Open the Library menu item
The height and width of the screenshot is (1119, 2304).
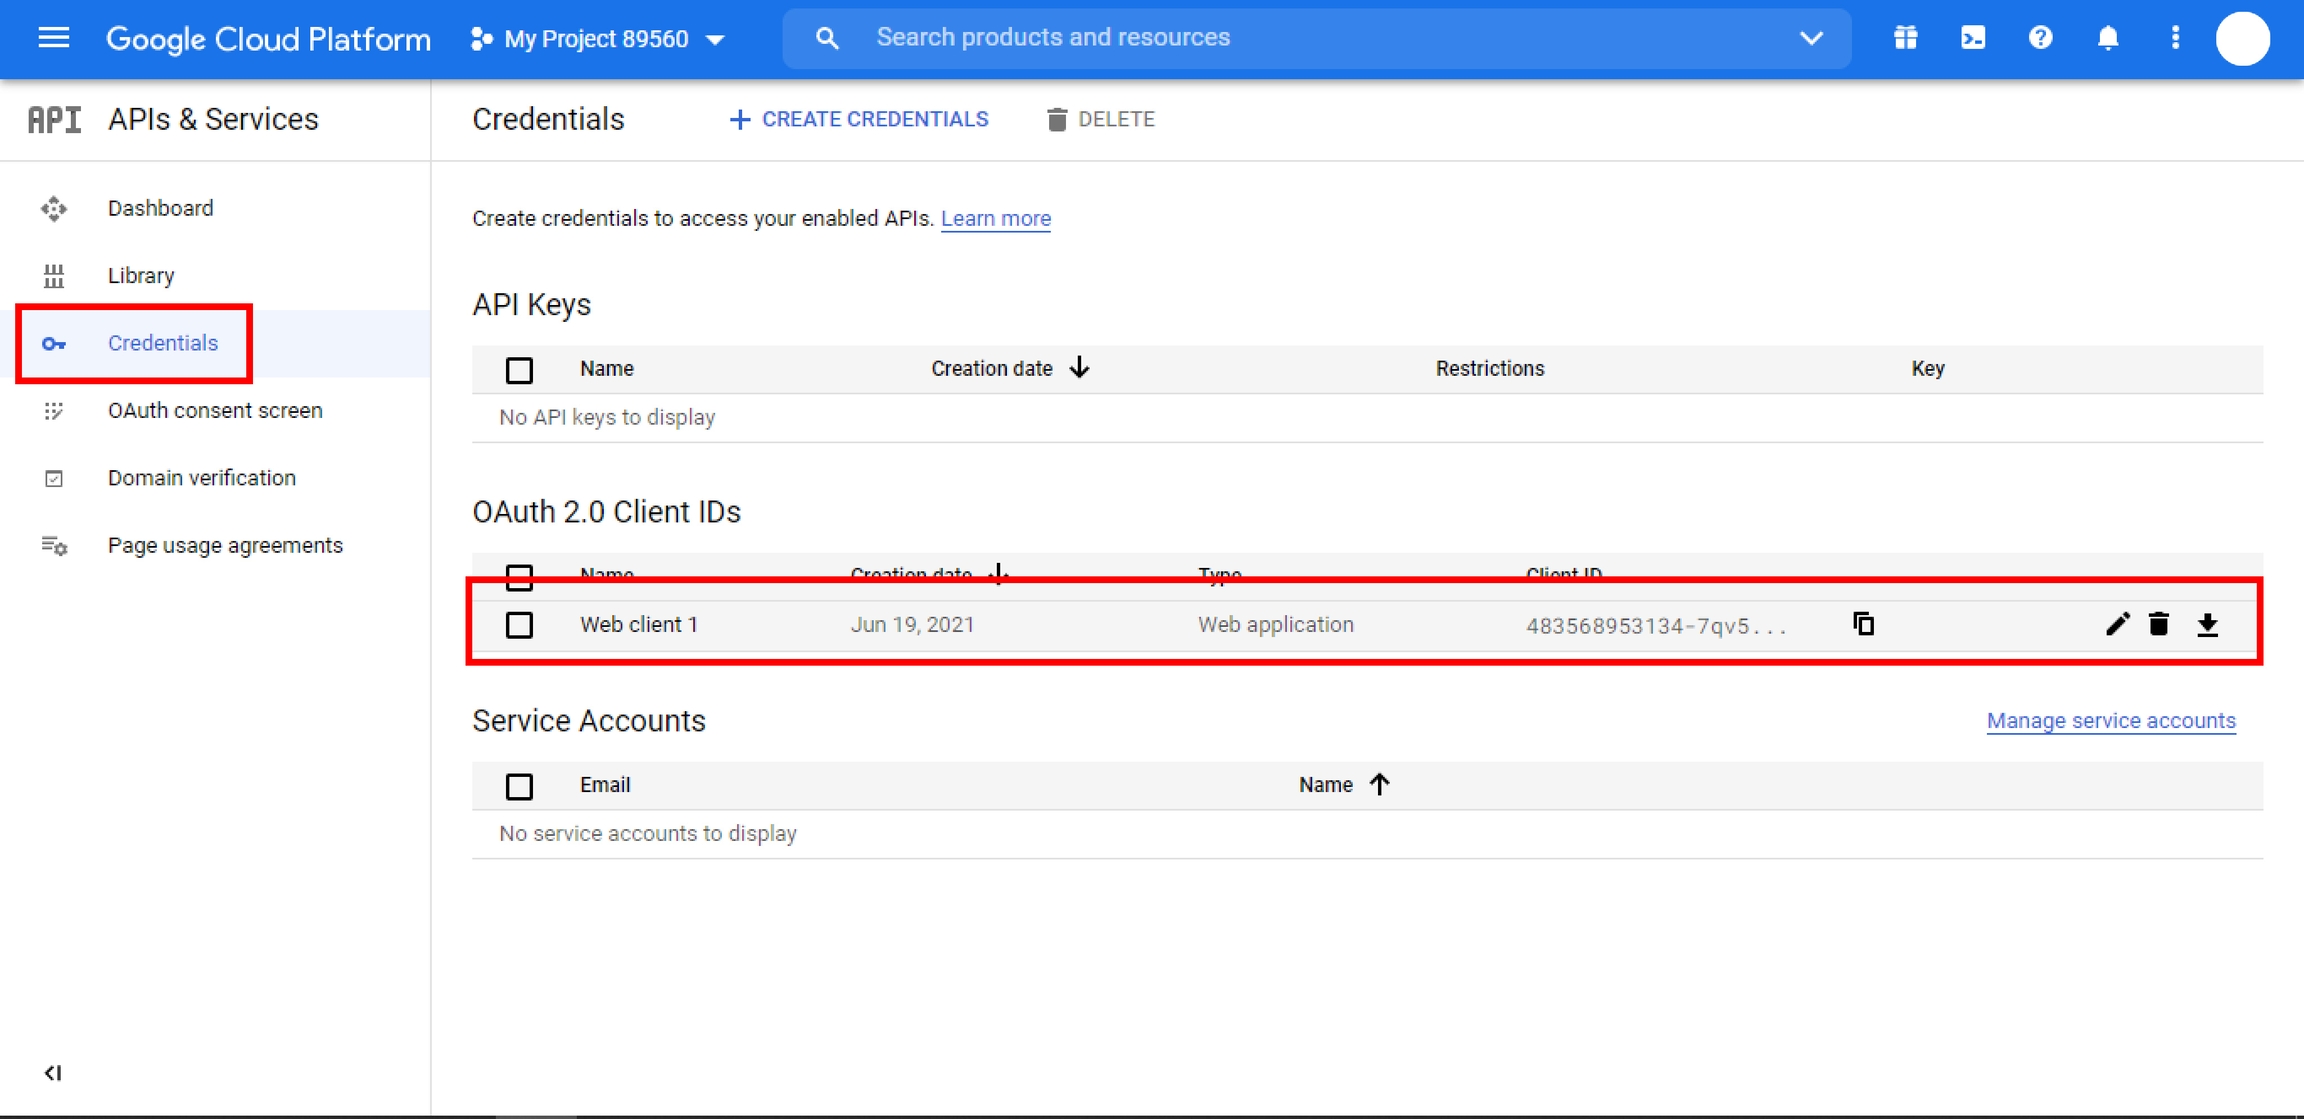(141, 275)
